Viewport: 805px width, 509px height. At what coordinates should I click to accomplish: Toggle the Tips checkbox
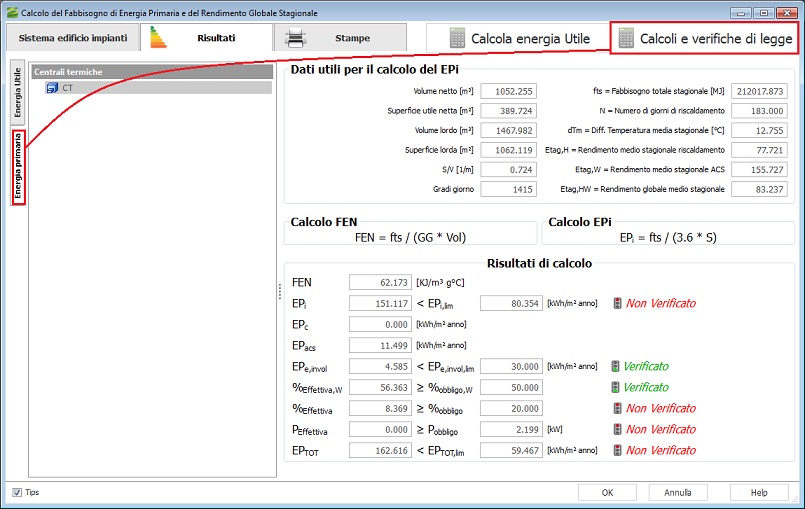pyautogui.click(x=17, y=492)
